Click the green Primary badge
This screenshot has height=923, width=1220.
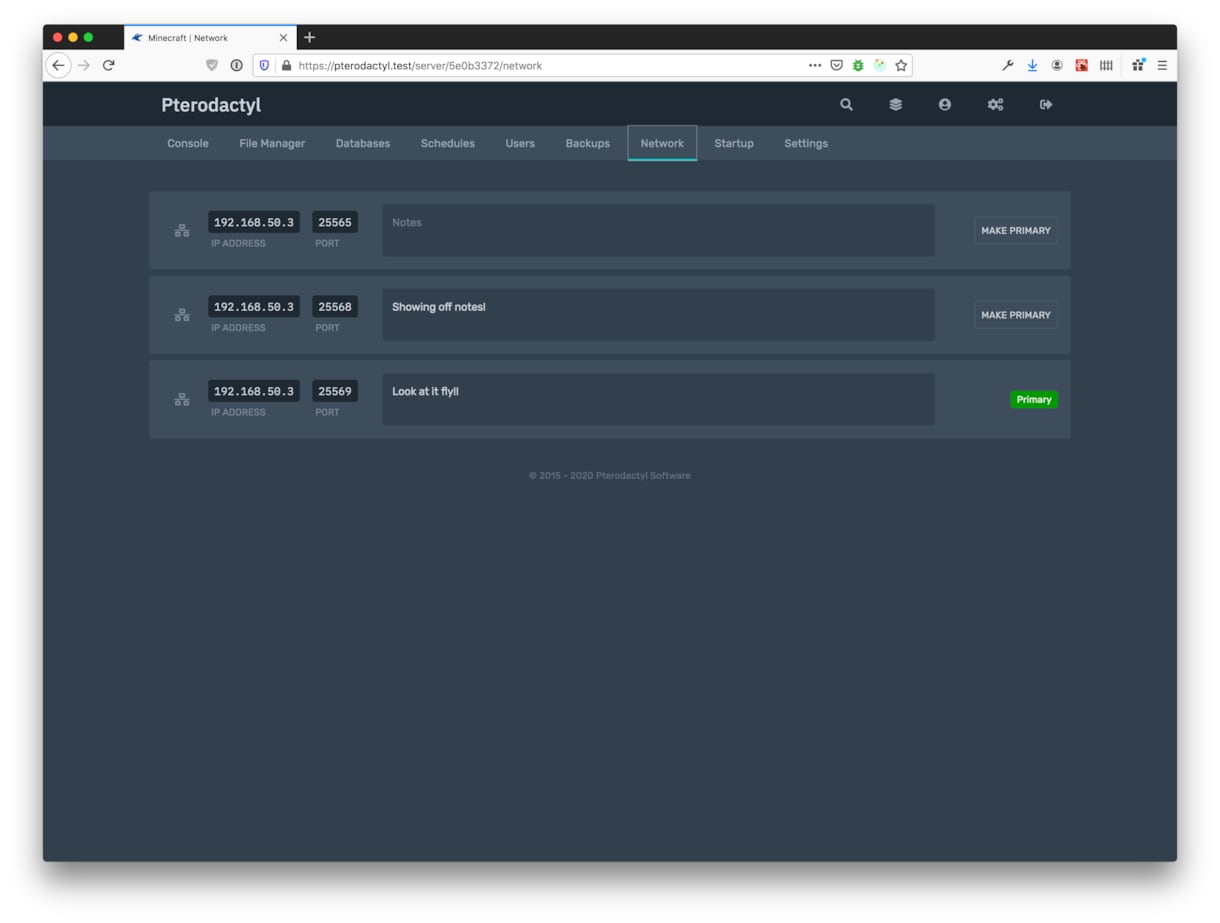pyautogui.click(x=1034, y=400)
